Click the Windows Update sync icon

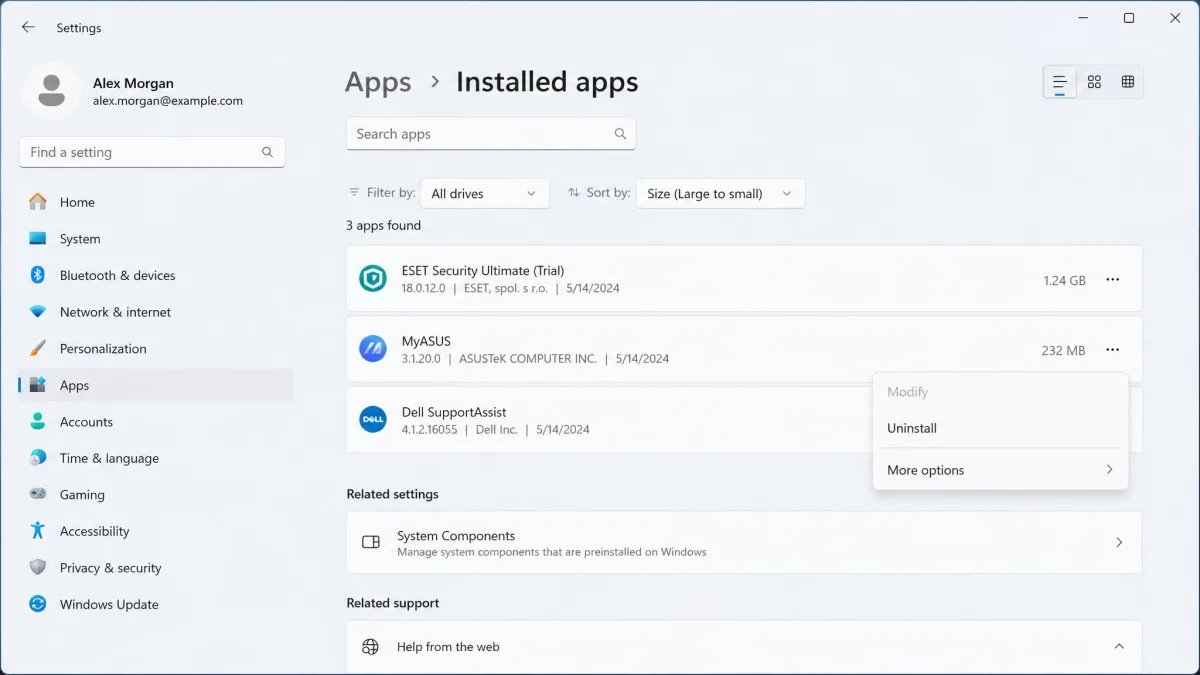point(38,604)
